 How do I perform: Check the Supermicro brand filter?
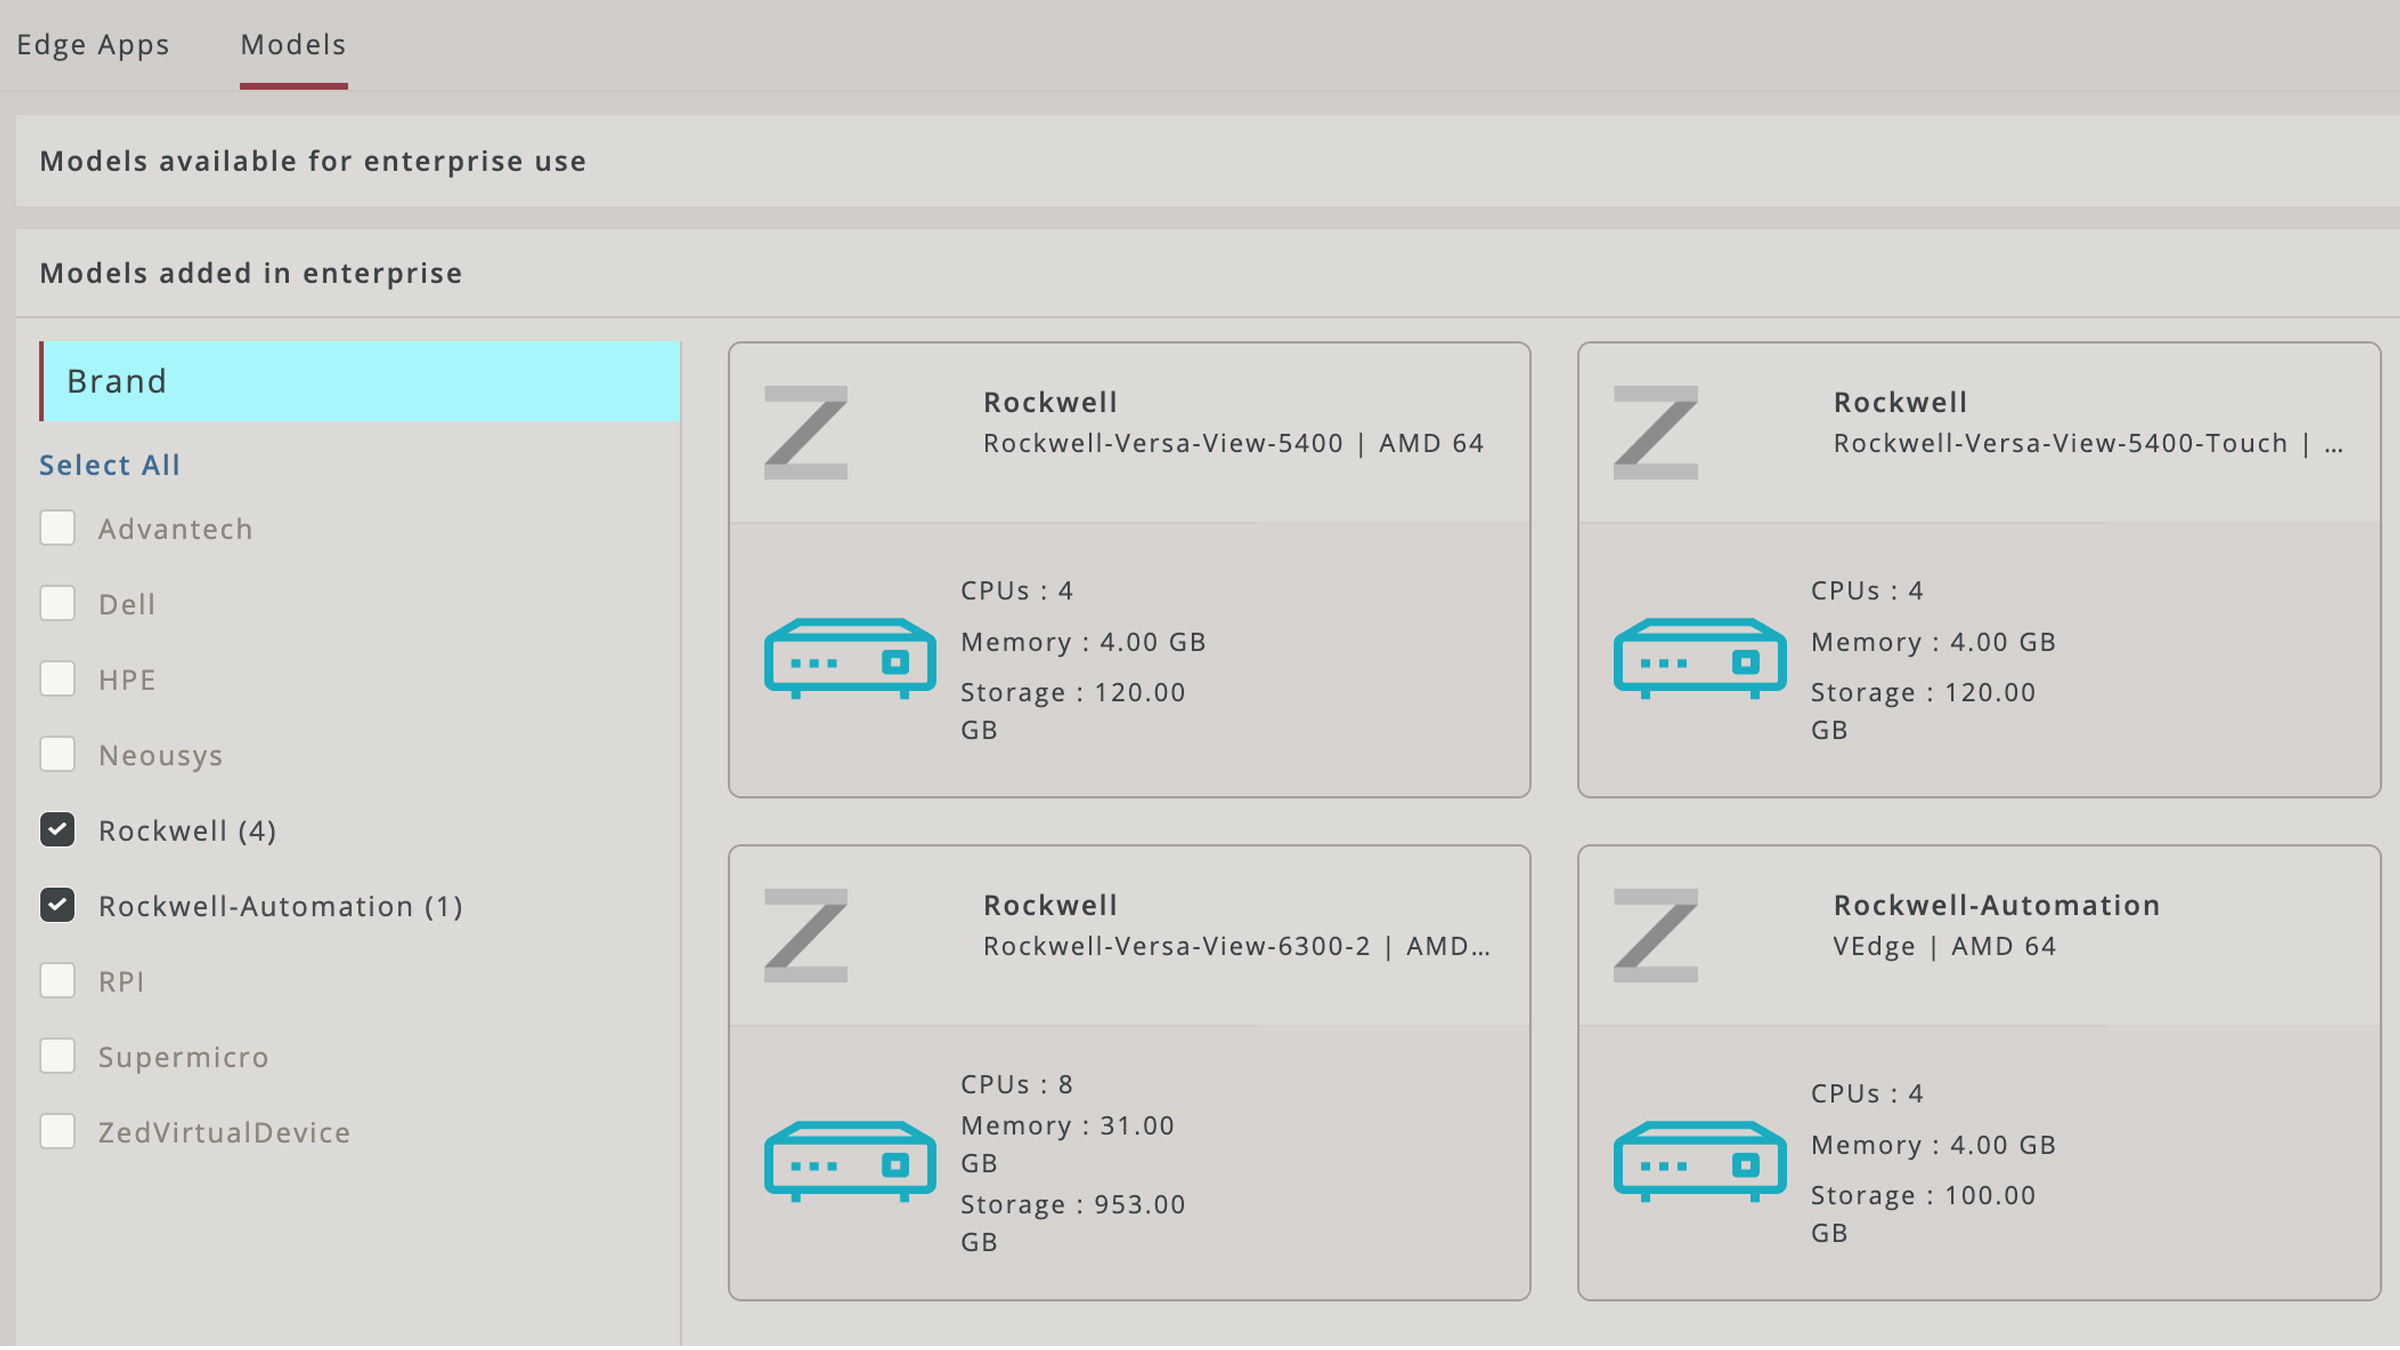pyautogui.click(x=57, y=1056)
